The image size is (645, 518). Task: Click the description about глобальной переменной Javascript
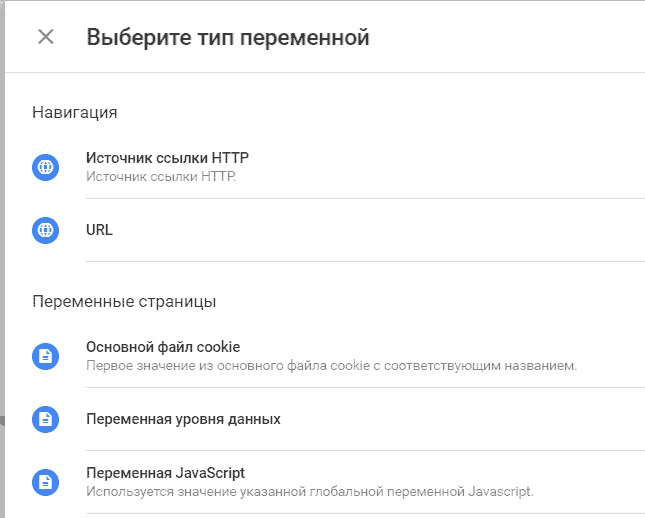coord(309,491)
